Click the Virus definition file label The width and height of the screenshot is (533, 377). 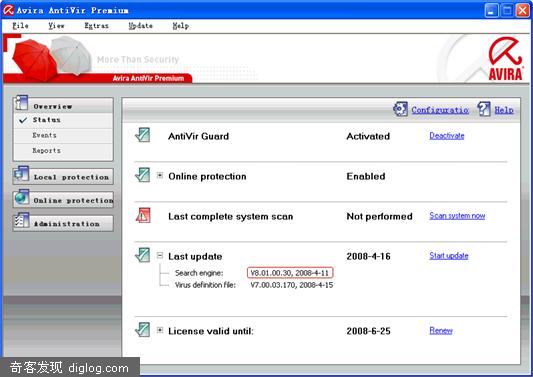(205, 285)
